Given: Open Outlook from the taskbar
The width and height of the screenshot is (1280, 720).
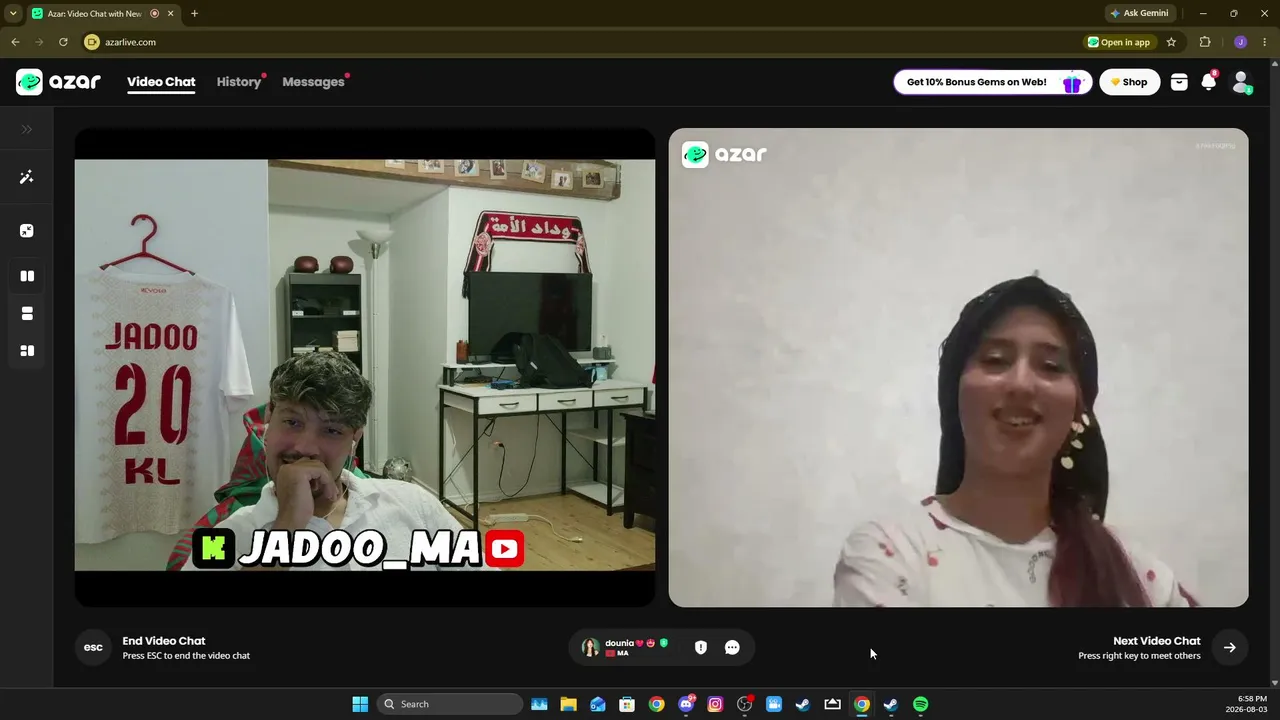Looking at the screenshot, I should pos(598,704).
